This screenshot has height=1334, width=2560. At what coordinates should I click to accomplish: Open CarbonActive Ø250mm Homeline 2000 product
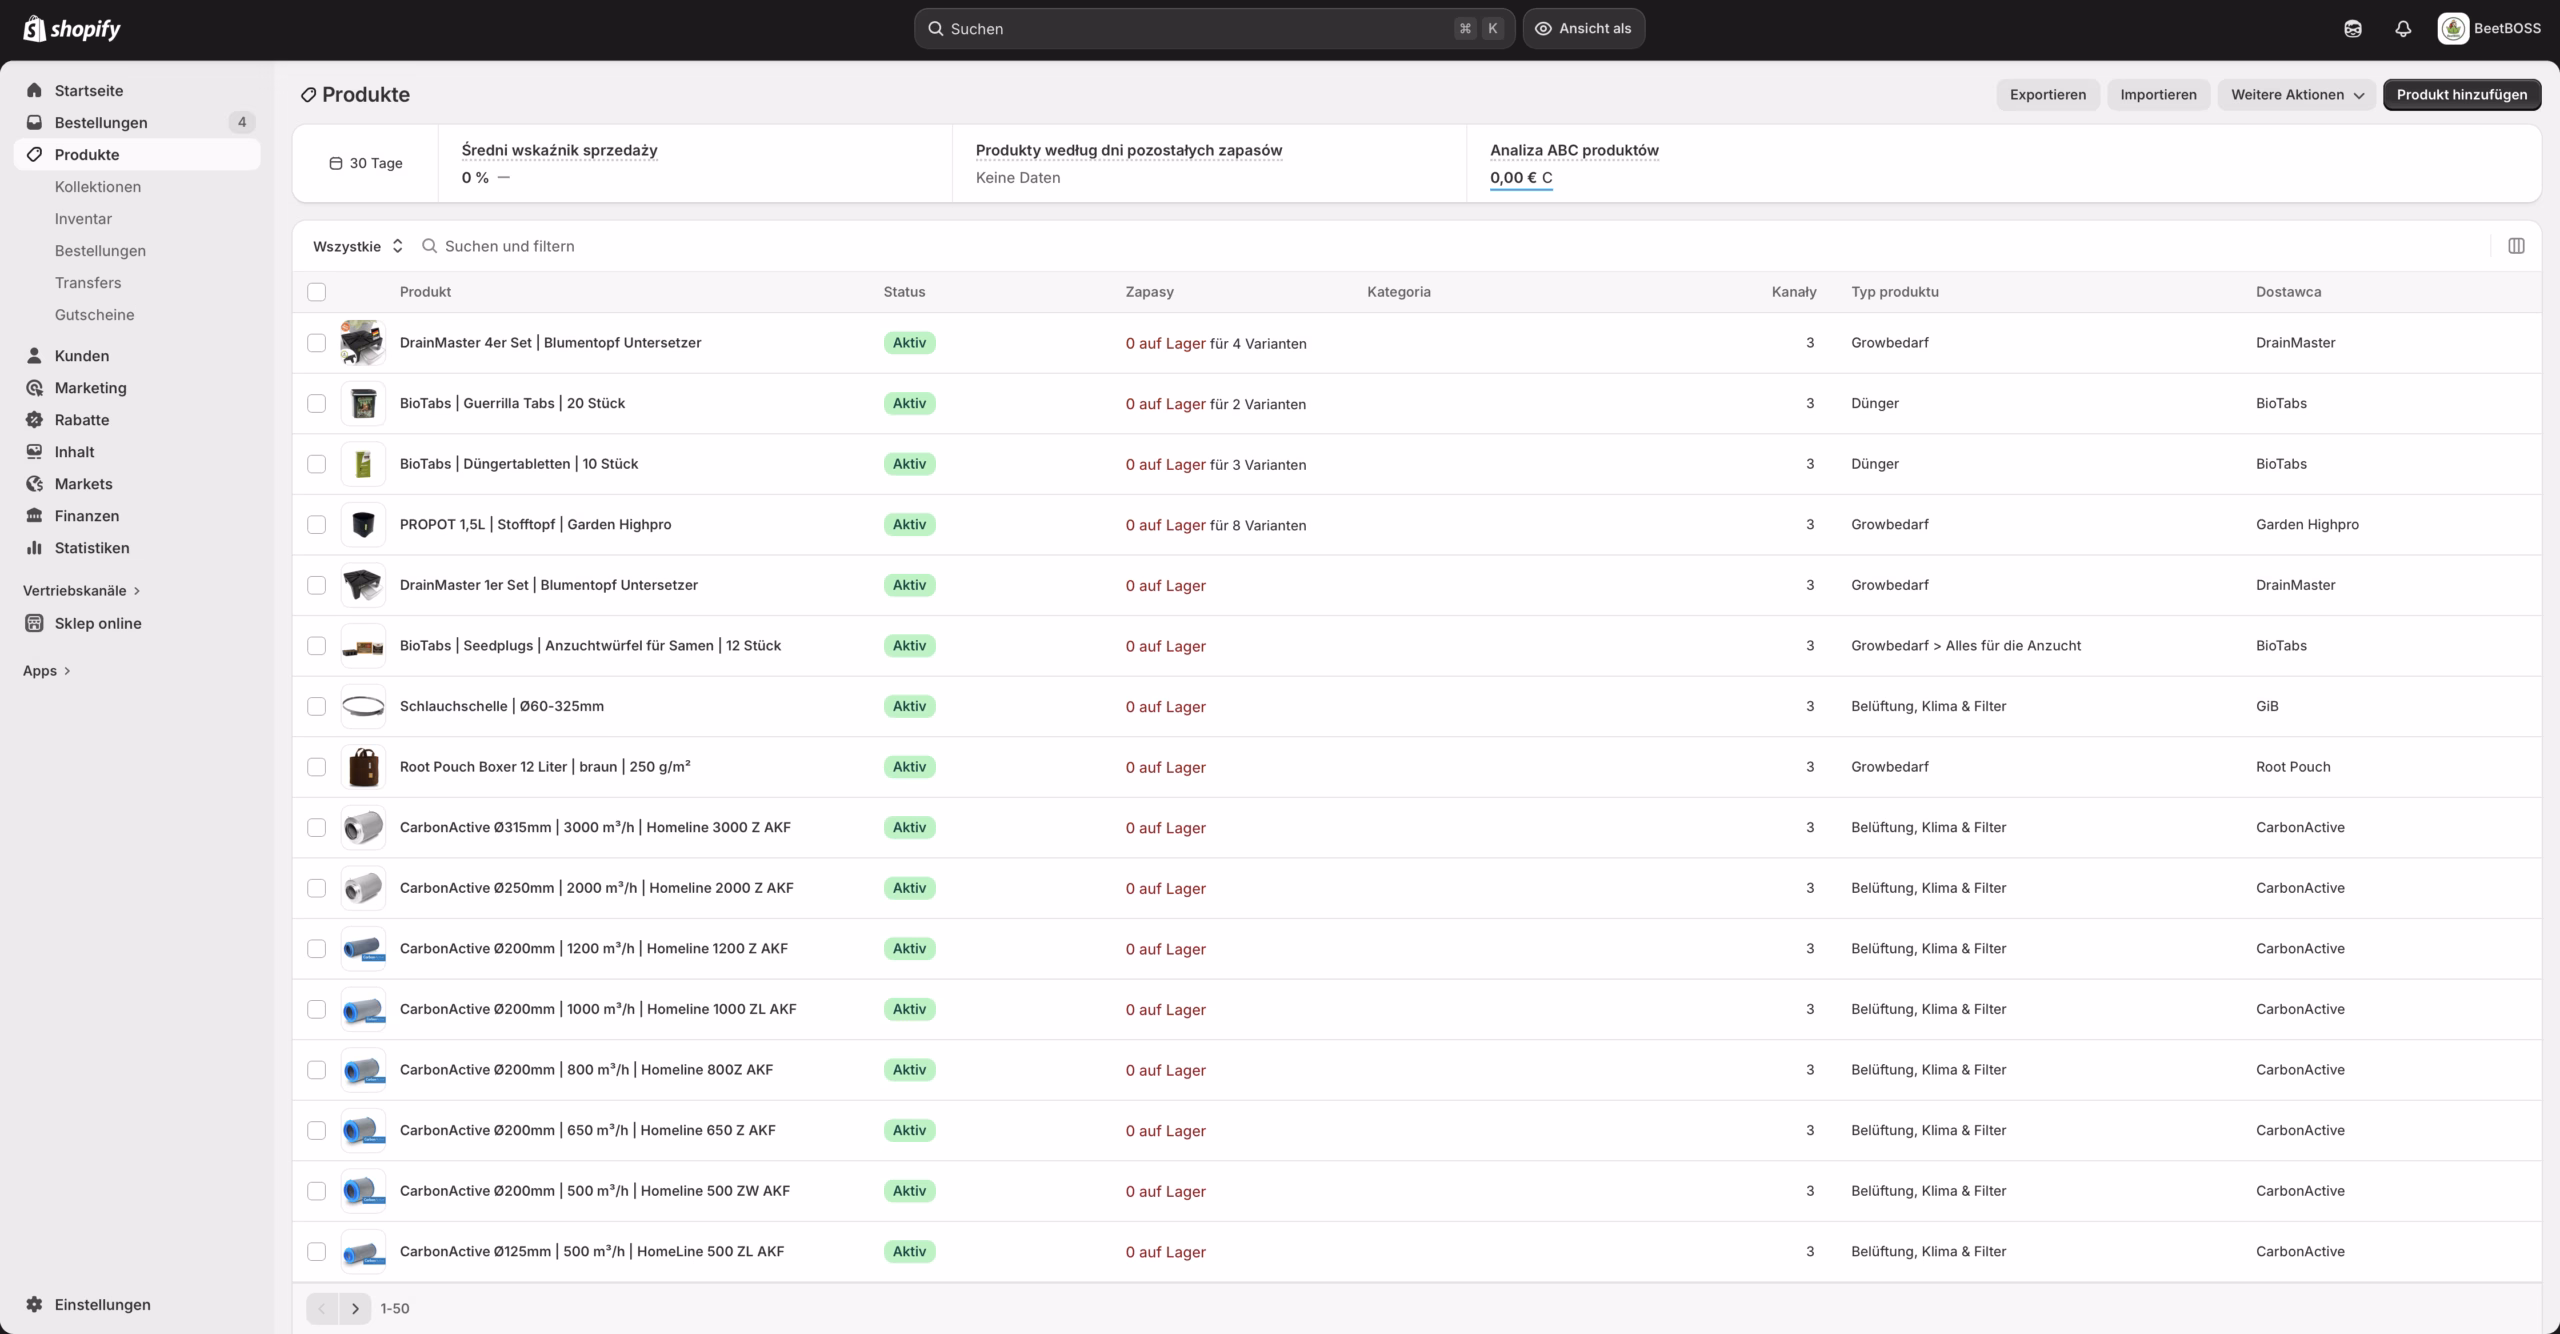click(x=596, y=888)
